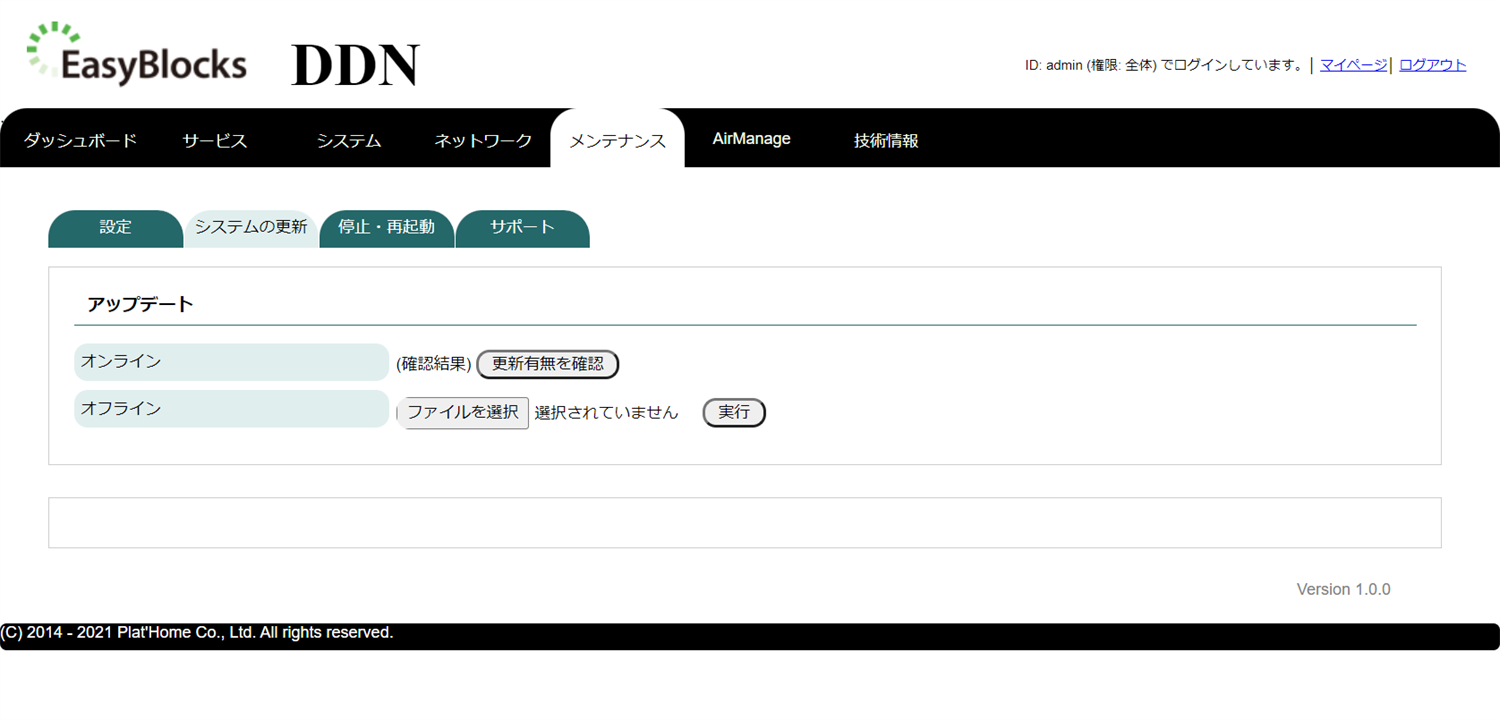Select the メンテナンス menu
Viewport: 1500px width, 720px height.
617,140
